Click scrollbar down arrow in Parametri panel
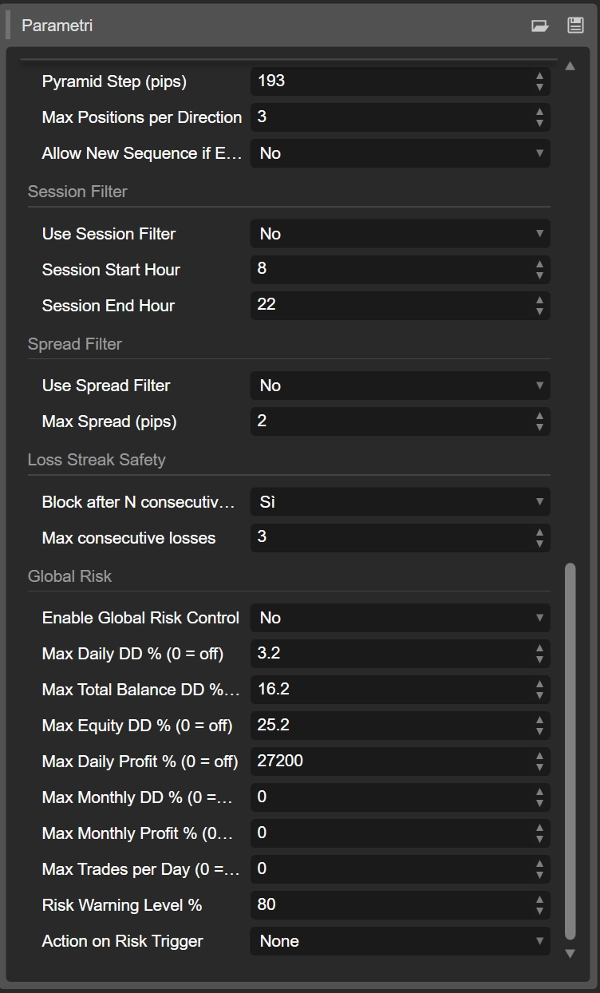This screenshot has width=600, height=993. click(570, 953)
